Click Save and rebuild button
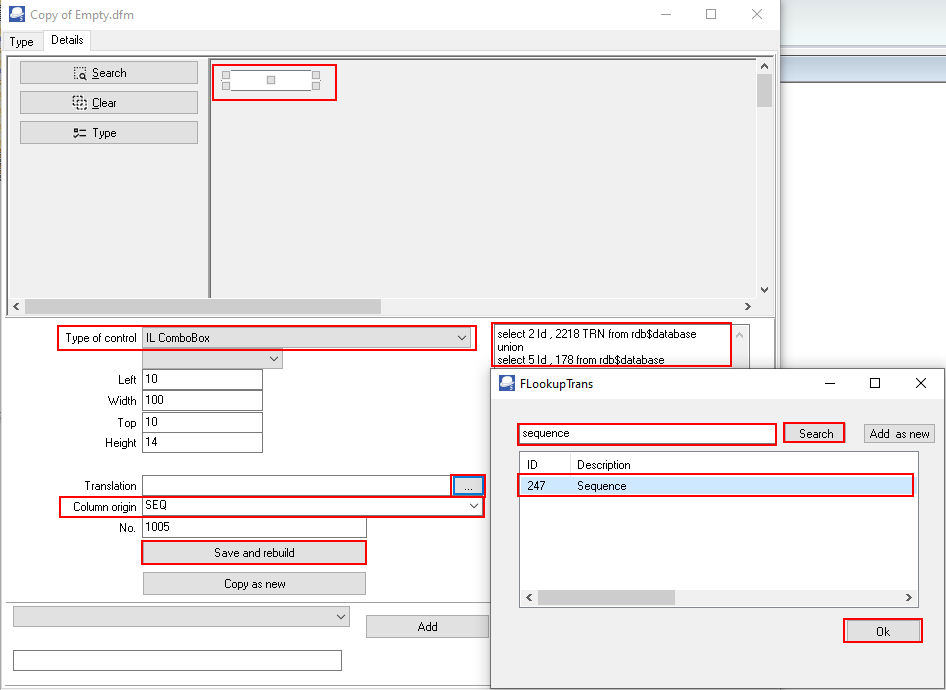 pos(254,552)
